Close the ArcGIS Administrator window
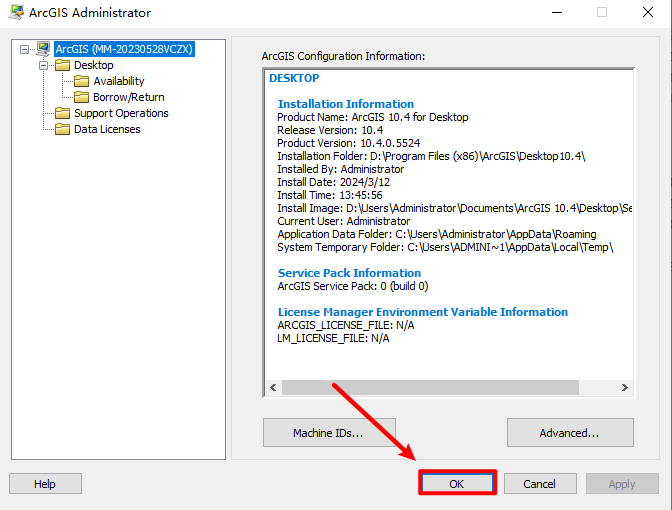 coord(648,13)
